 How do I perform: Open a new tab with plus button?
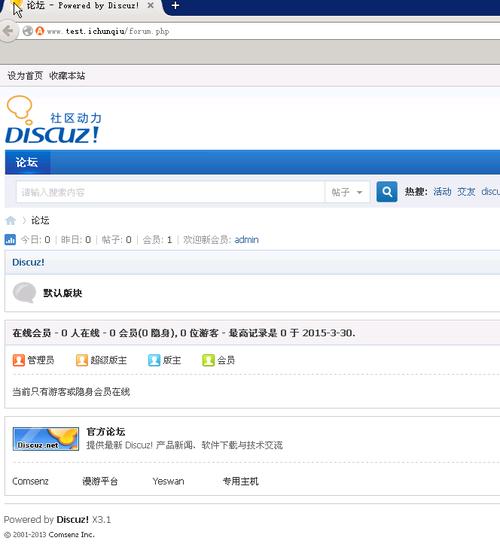(x=175, y=5)
